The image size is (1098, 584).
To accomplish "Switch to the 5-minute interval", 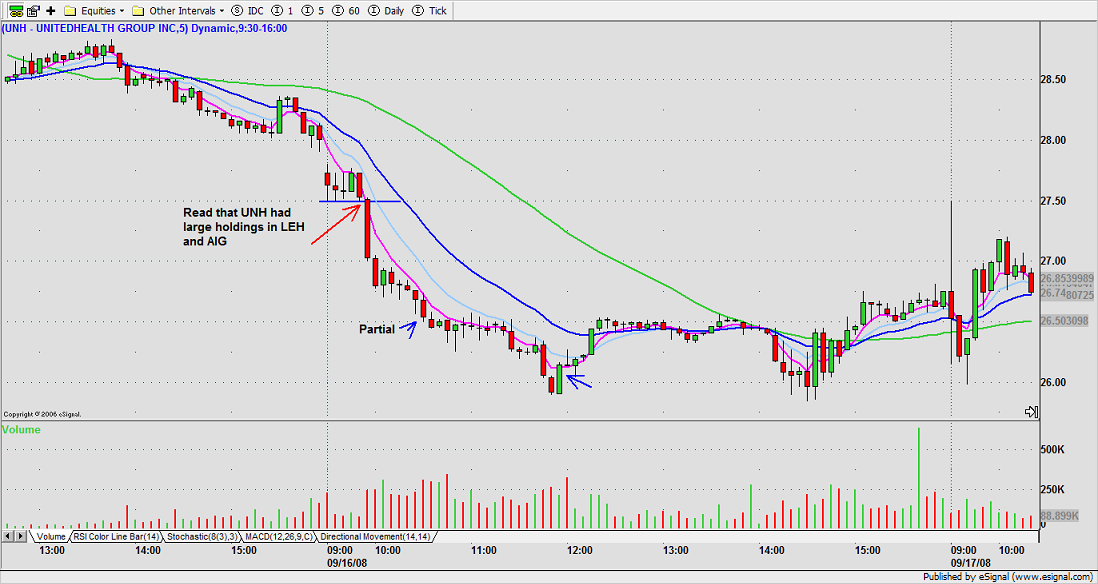I will tap(311, 11).
